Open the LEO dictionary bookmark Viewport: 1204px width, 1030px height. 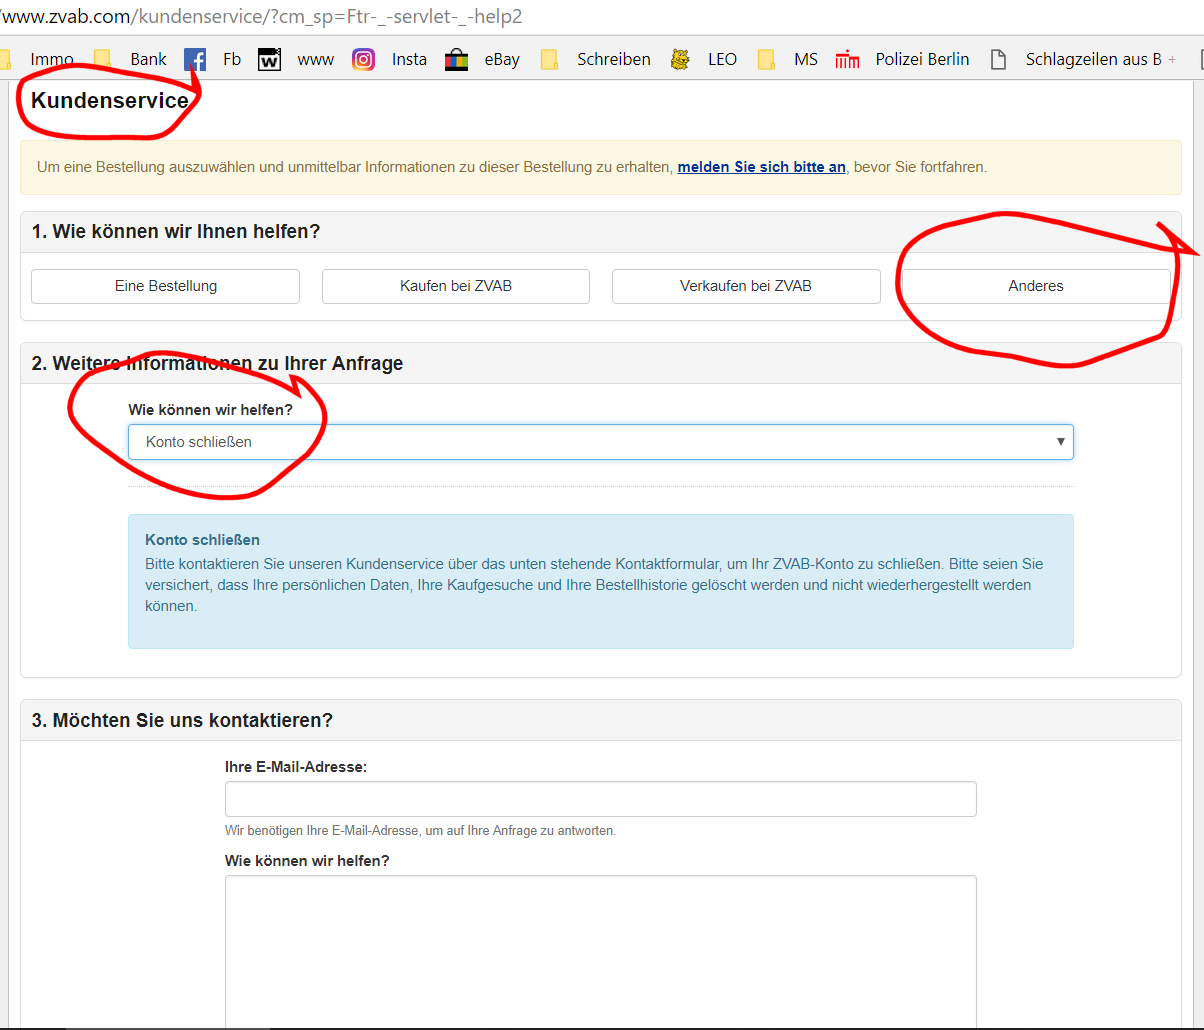pos(704,59)
